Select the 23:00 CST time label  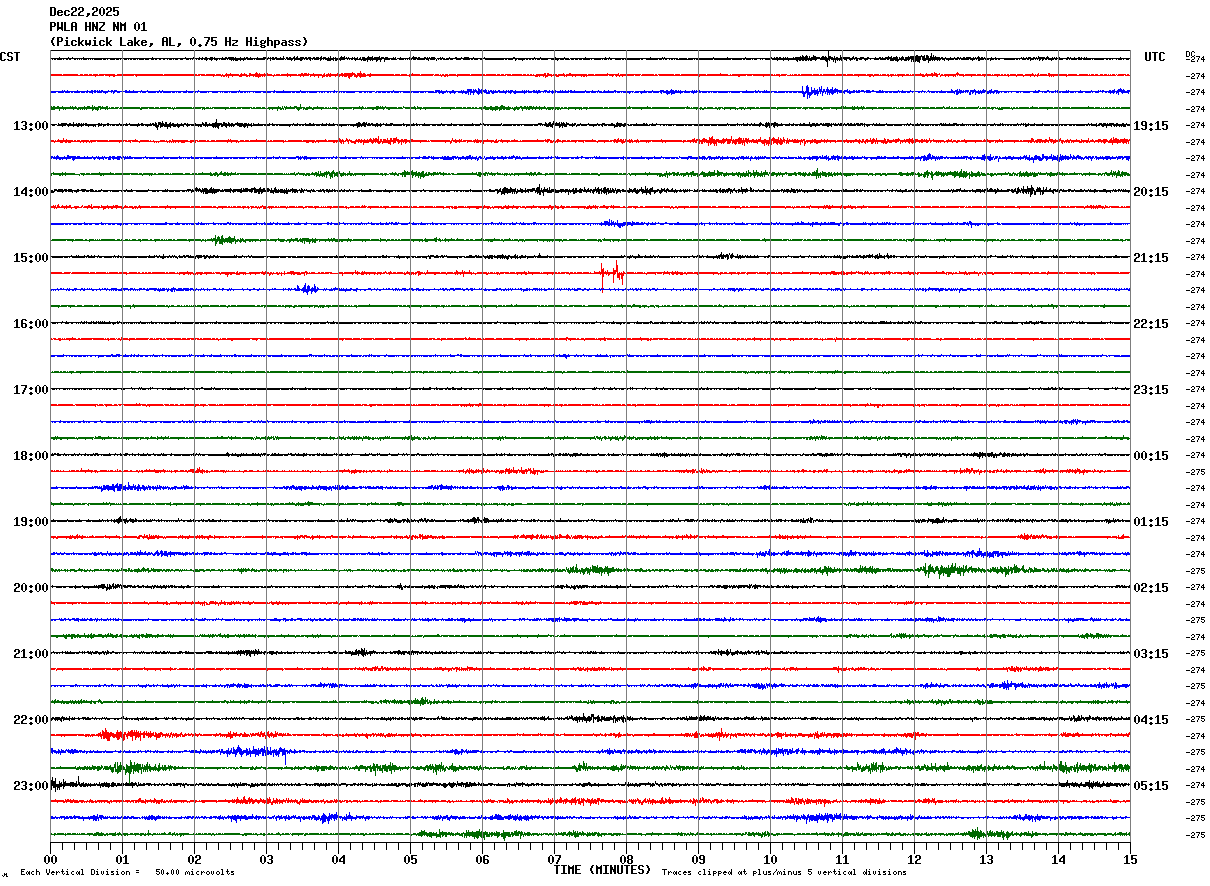[31, 786]
